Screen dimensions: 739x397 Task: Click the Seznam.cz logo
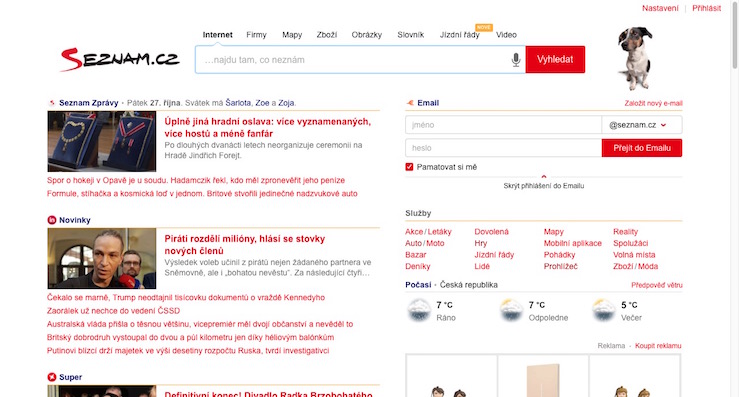tap(120, 59)
